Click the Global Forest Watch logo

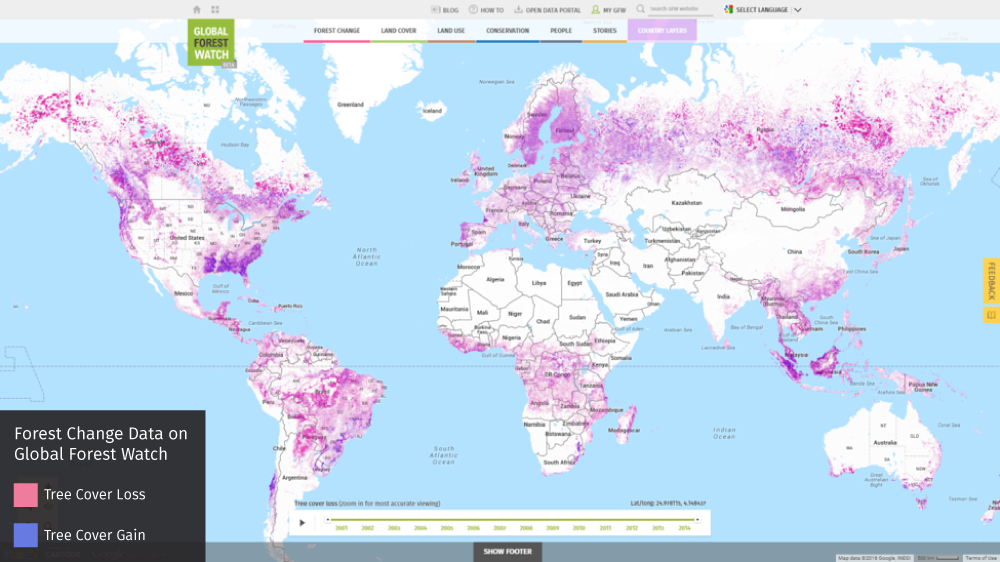click(211, 43)
